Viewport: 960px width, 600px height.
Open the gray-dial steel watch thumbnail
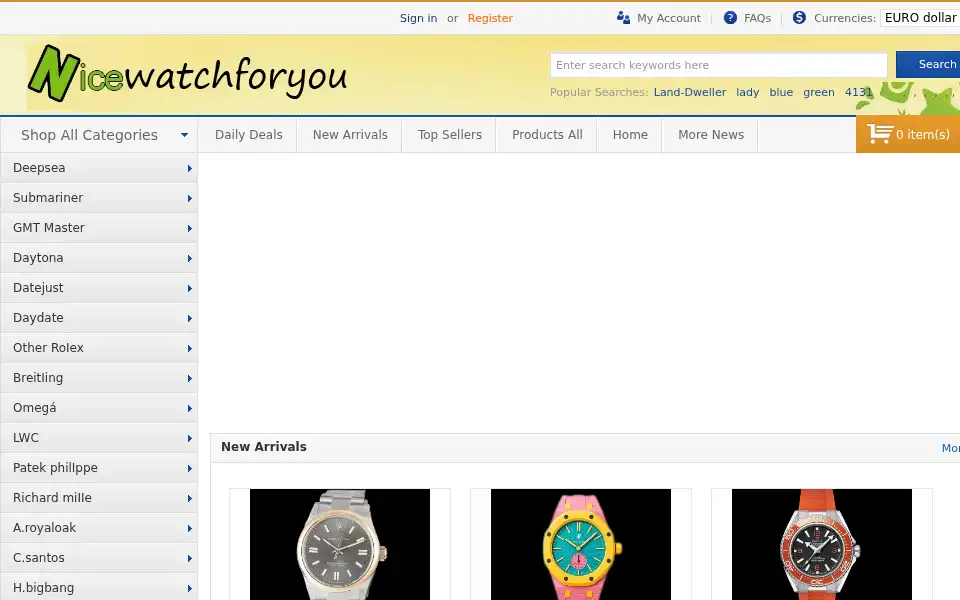tap(340, 544)
